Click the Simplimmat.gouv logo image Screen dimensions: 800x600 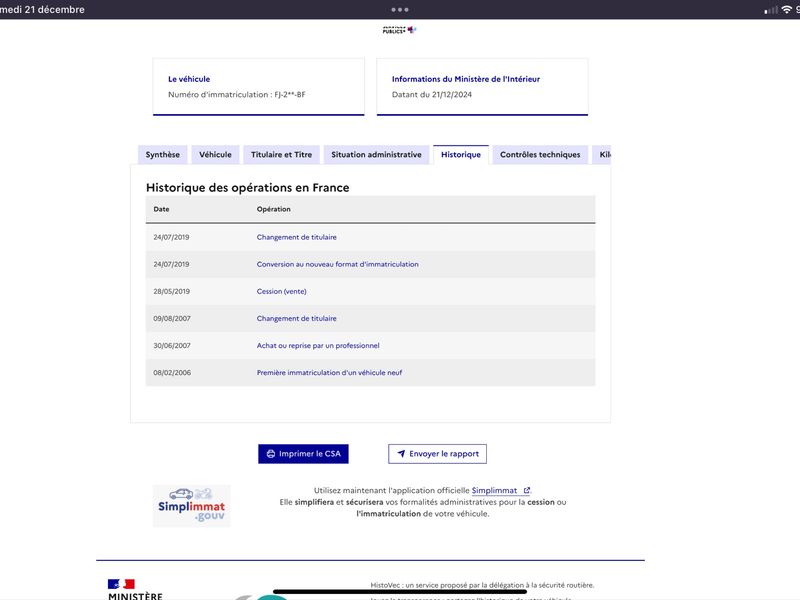click(x=191, y=506)
